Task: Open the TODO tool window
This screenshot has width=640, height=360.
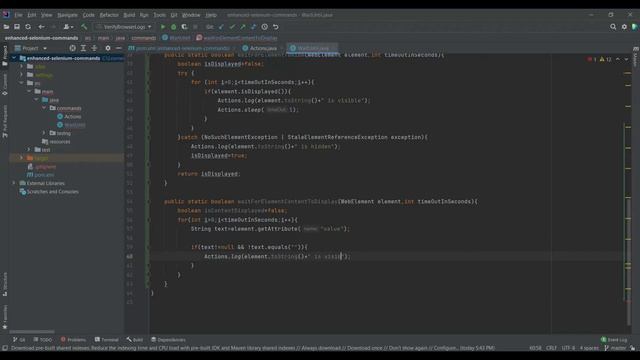Action: [43, 340]
